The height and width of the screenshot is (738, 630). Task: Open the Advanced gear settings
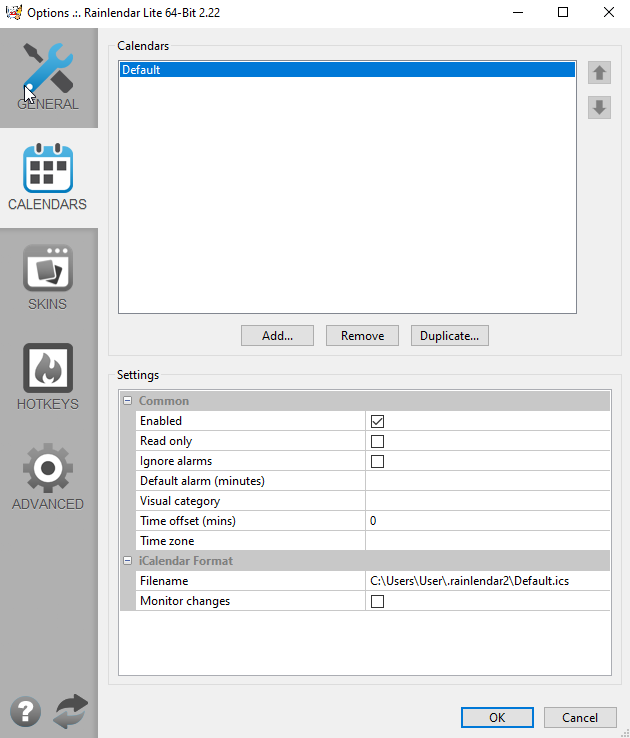click(48, 476)
